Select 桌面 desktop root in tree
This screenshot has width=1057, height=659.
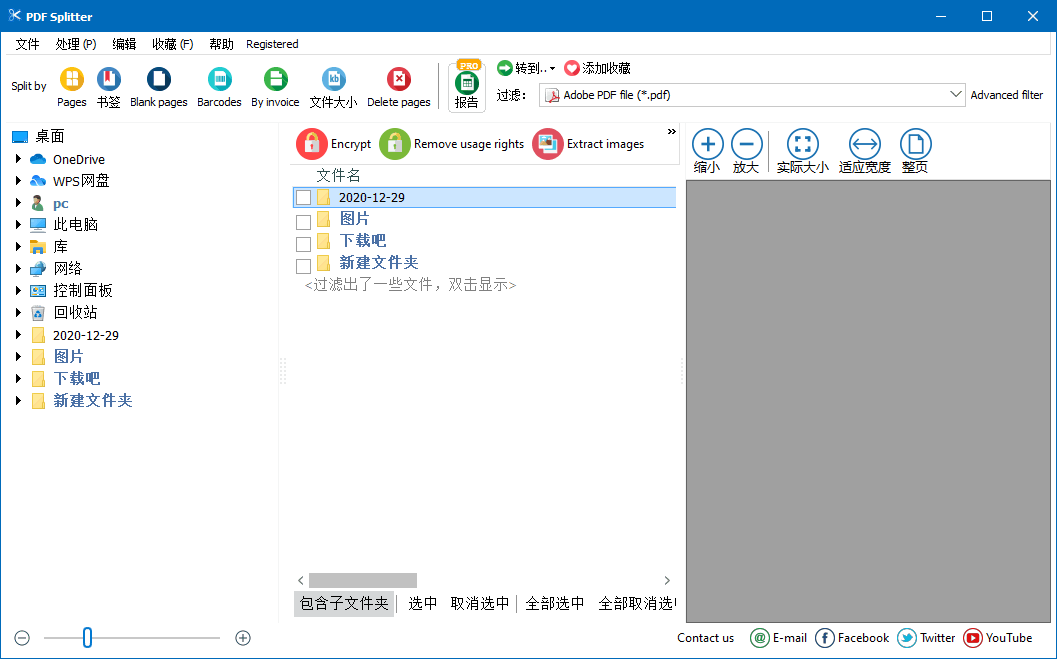(x=49, y=137)
